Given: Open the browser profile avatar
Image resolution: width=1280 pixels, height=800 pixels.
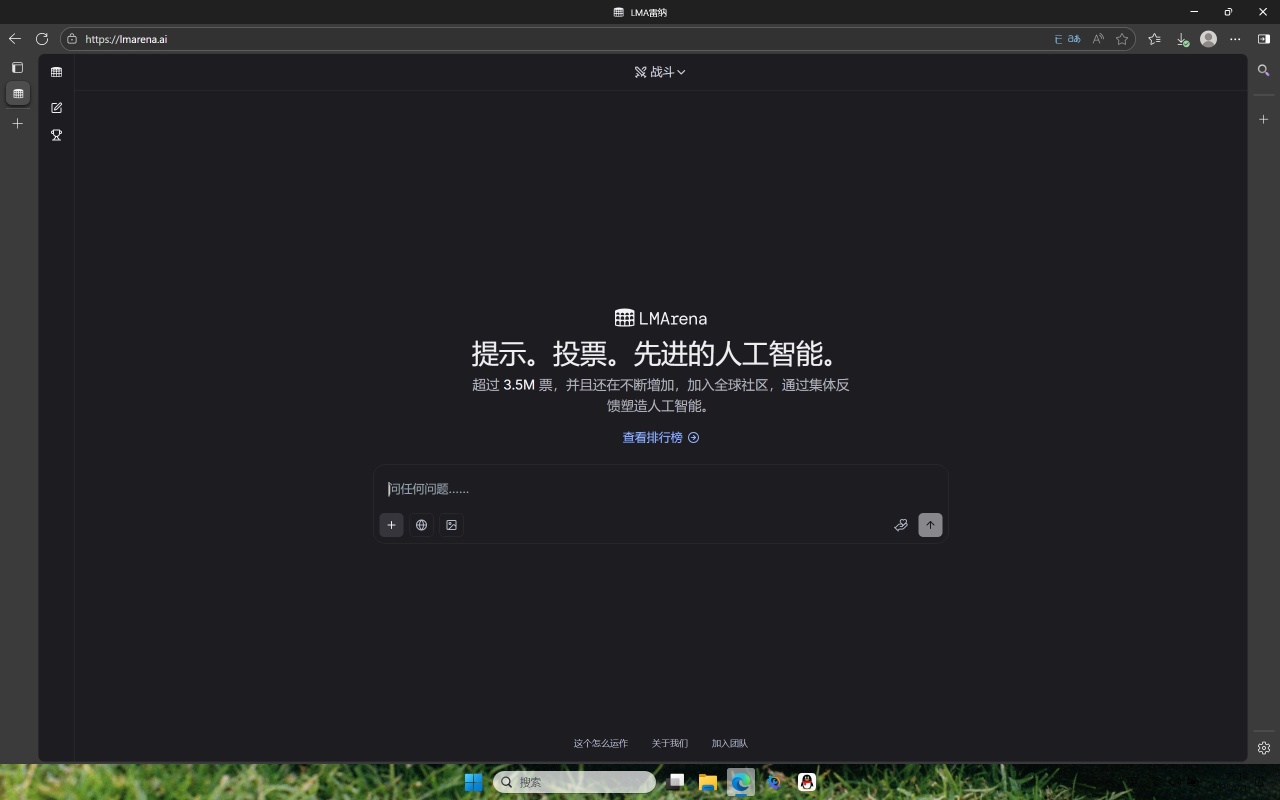Looking at the screenshot, I should pyautogui.click(x=1208, y=39).
